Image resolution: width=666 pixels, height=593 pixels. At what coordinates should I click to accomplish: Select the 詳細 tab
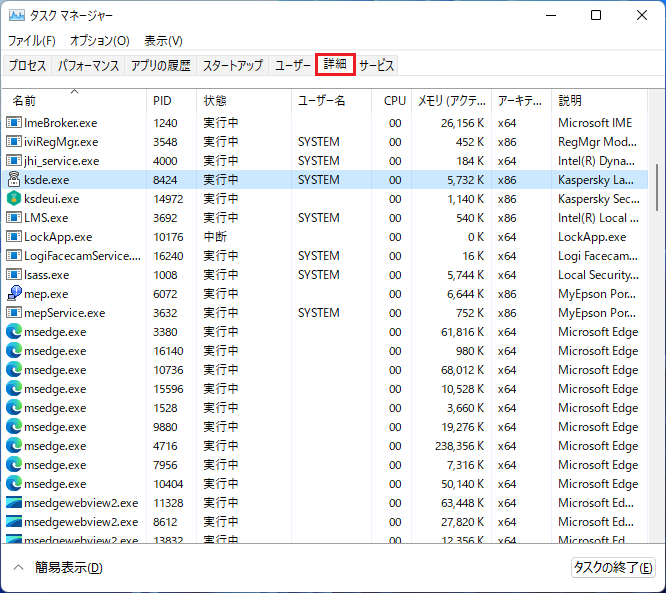tap(335, 65)
